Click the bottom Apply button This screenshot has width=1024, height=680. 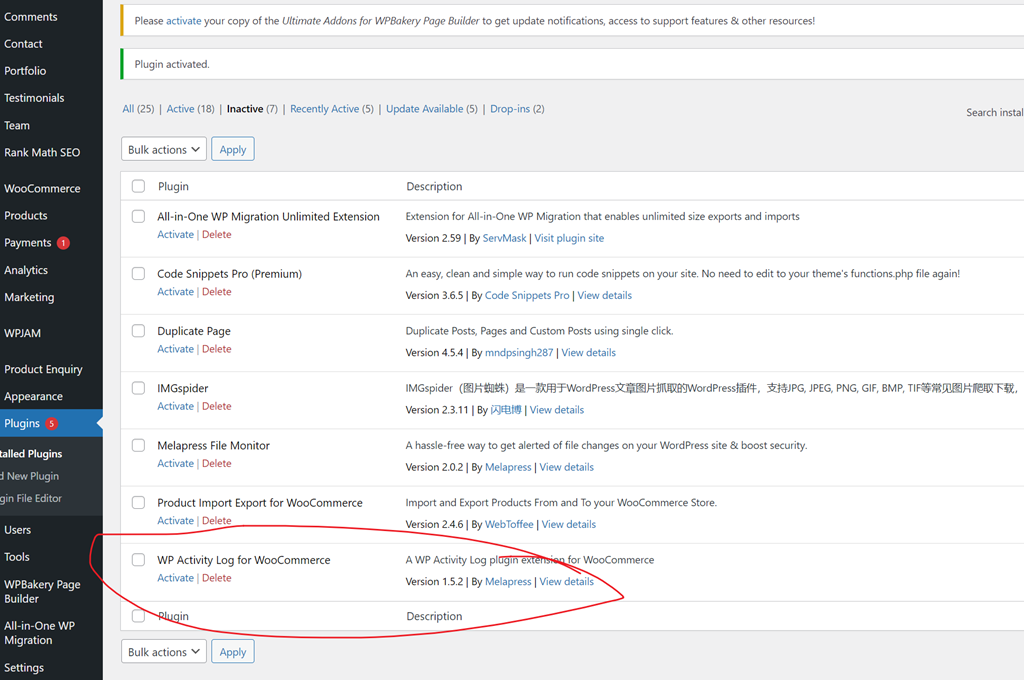[x=232, y=651]
